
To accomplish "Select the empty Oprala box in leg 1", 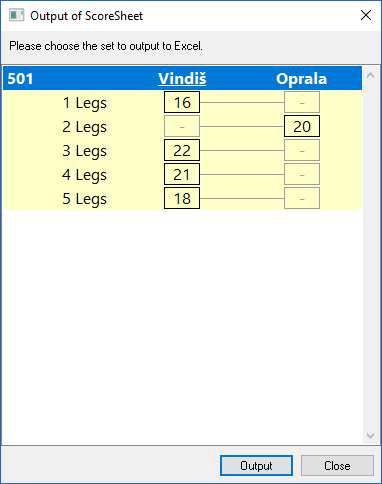I will click(302, 102).
